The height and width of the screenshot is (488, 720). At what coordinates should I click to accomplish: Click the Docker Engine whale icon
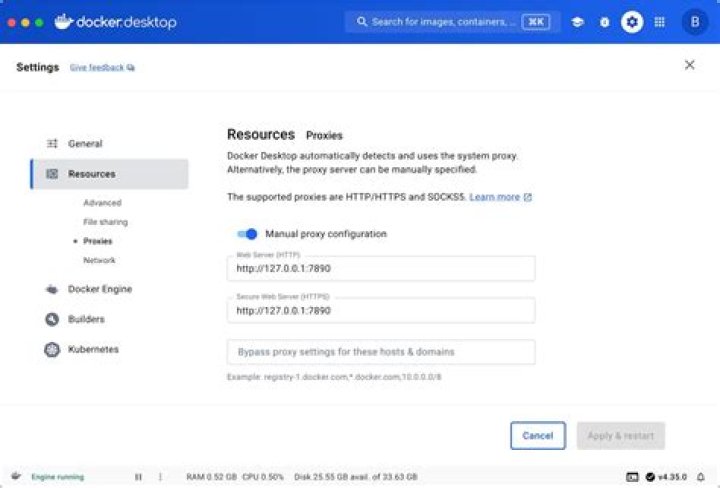pyautogui.click(x=52, y=289)
